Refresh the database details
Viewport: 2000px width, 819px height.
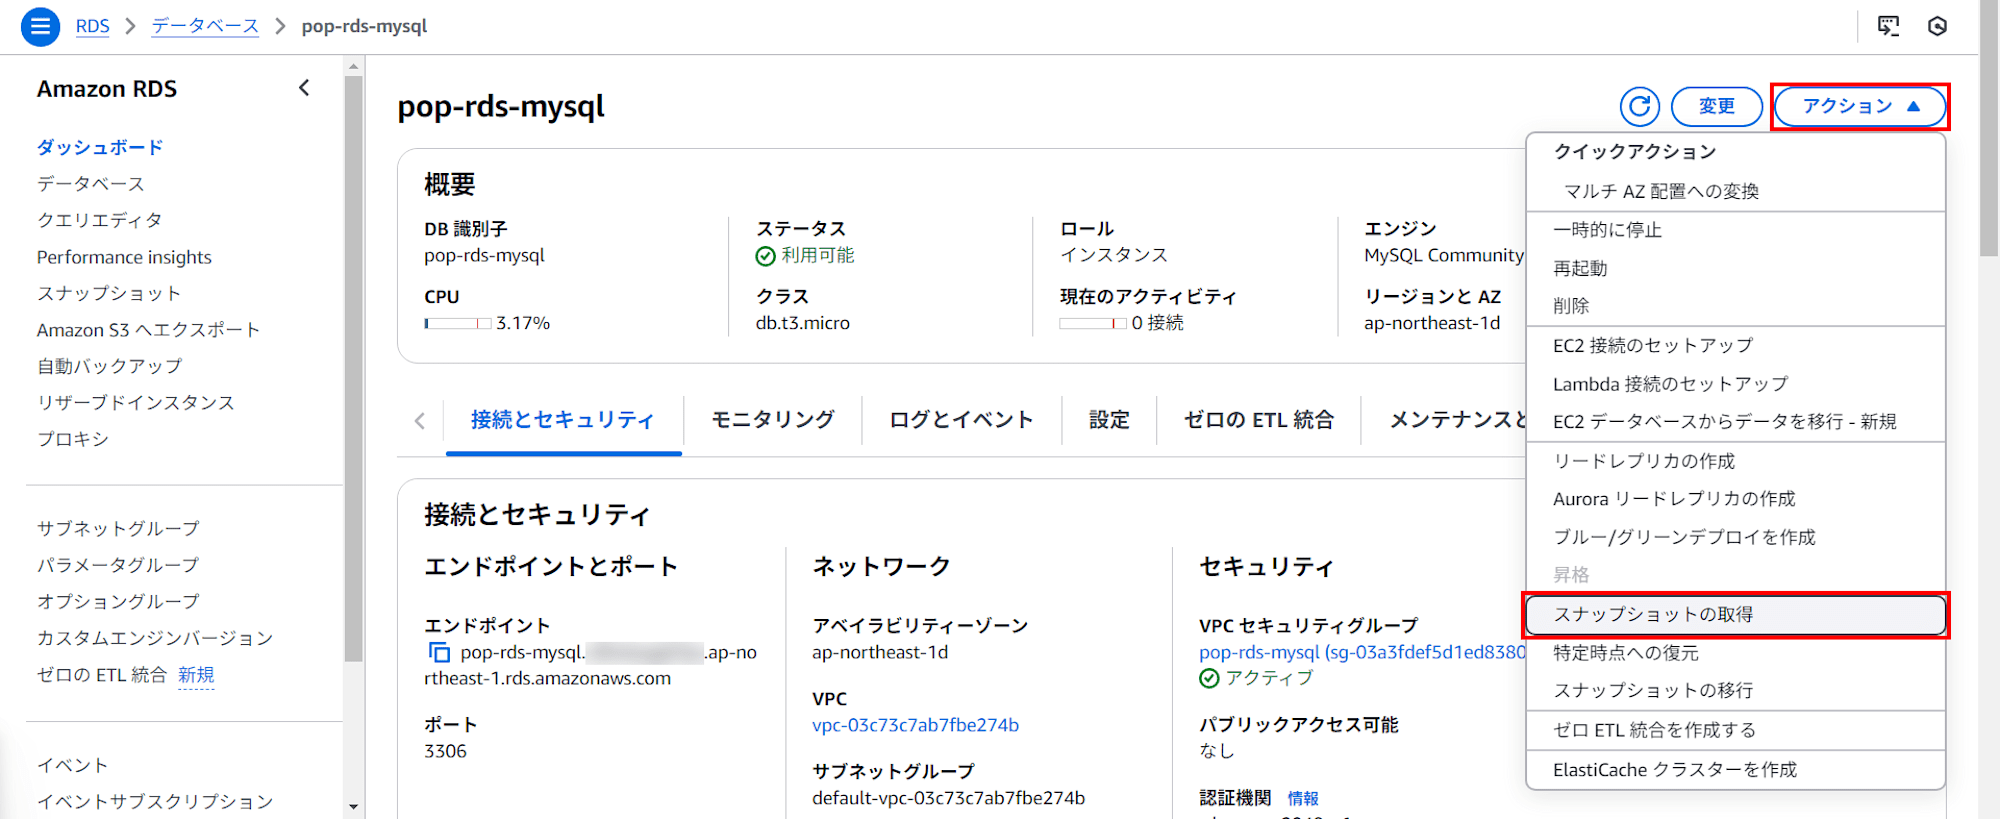1640,106
